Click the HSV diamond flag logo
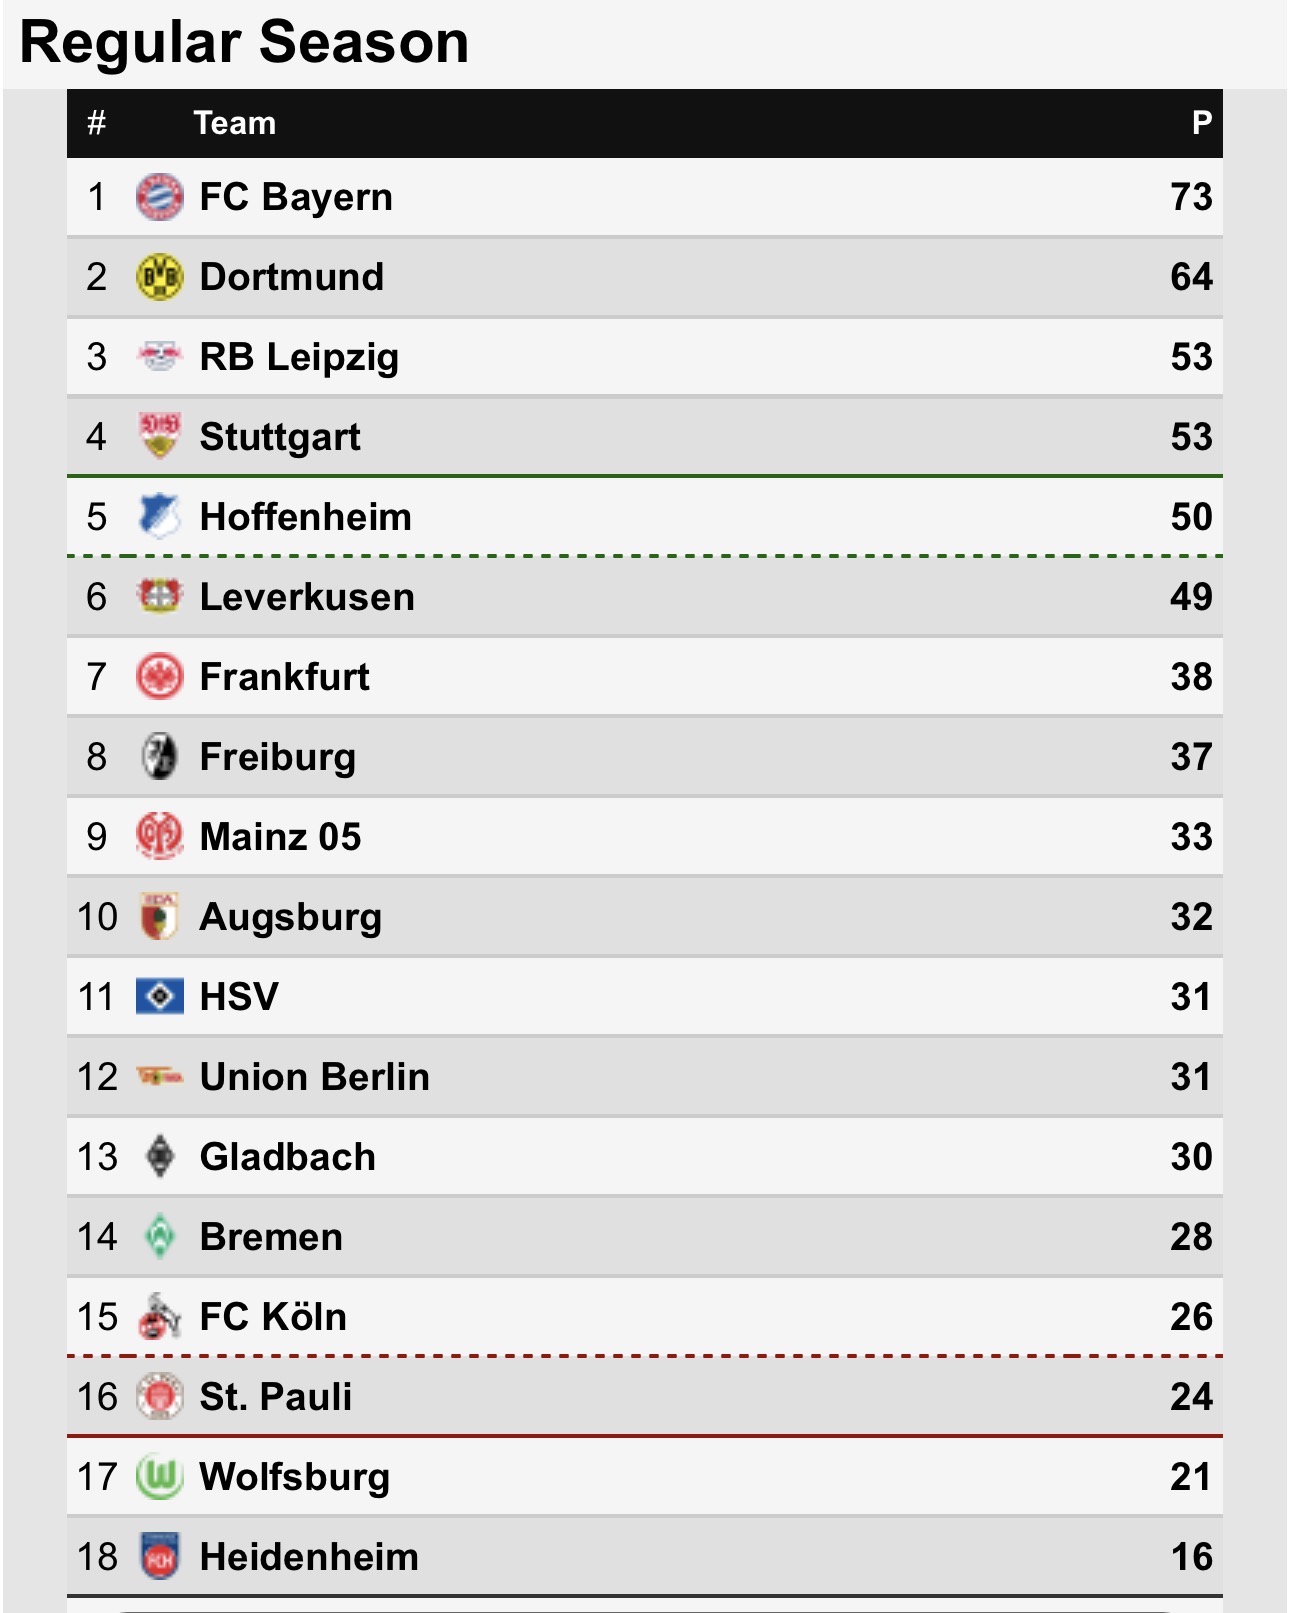 (x=159, y=997)
